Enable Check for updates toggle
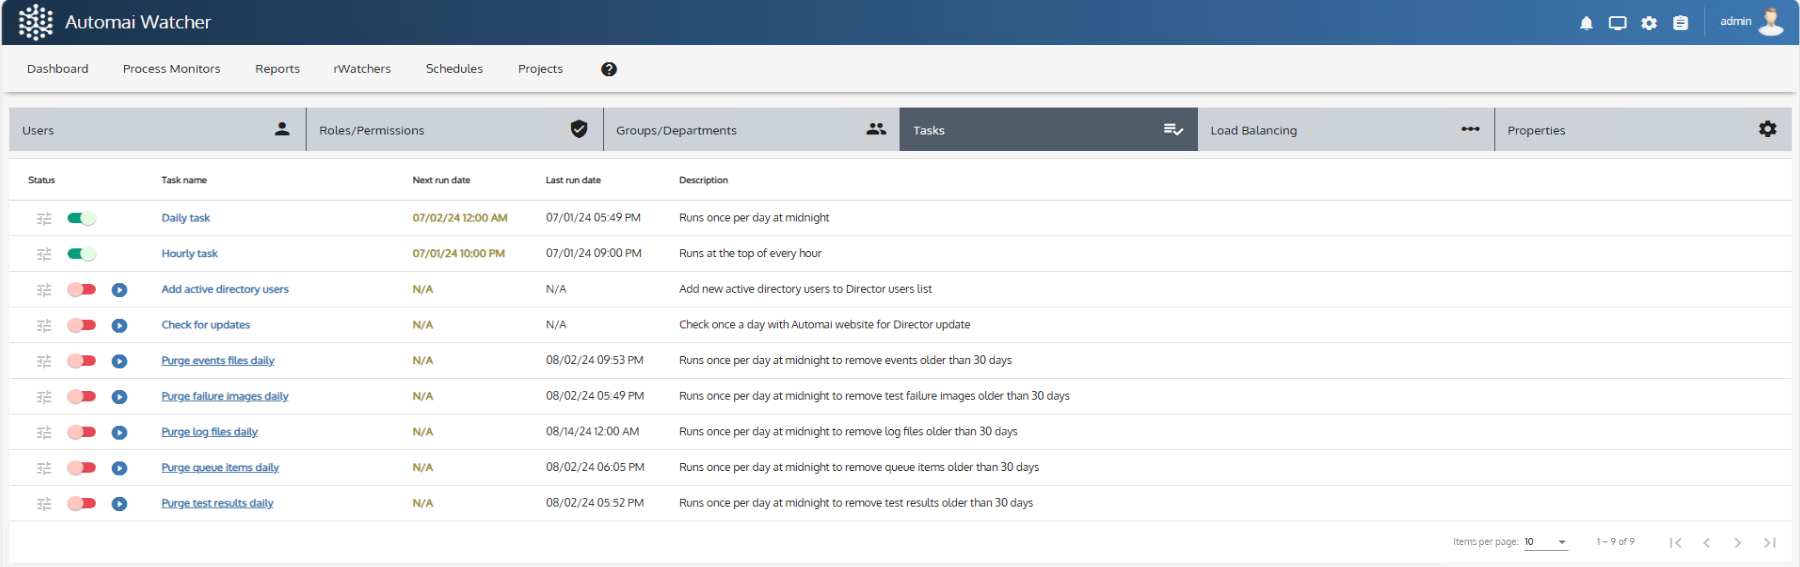 [x=82, y=325]
